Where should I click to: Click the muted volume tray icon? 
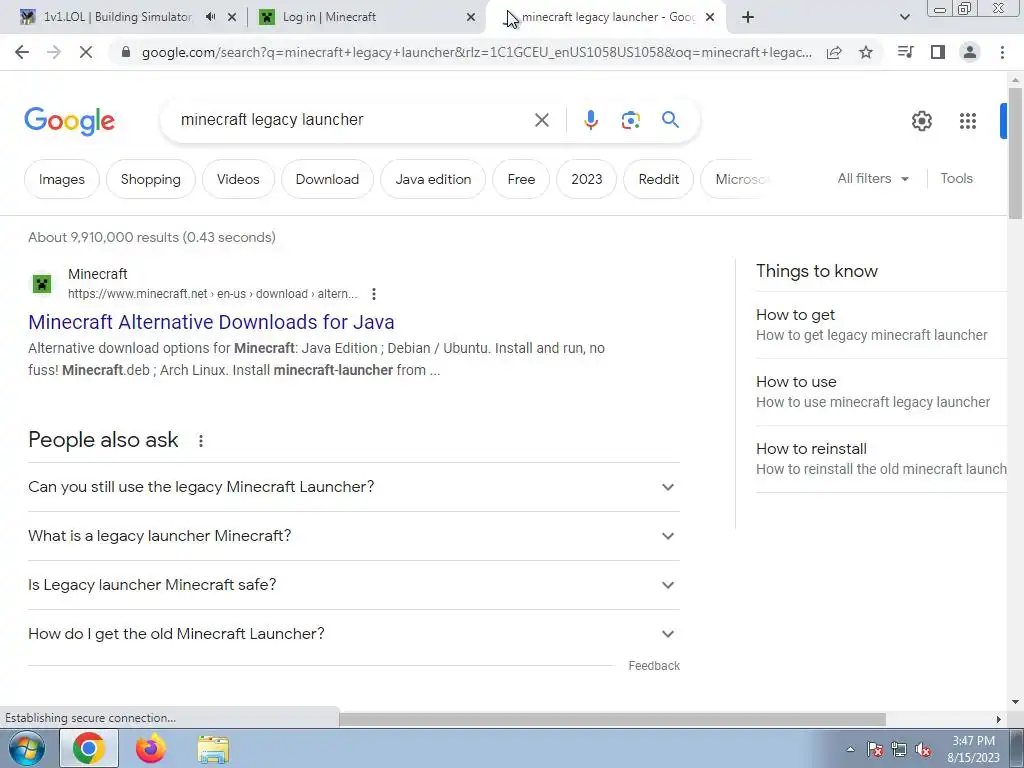coord(923,750)
